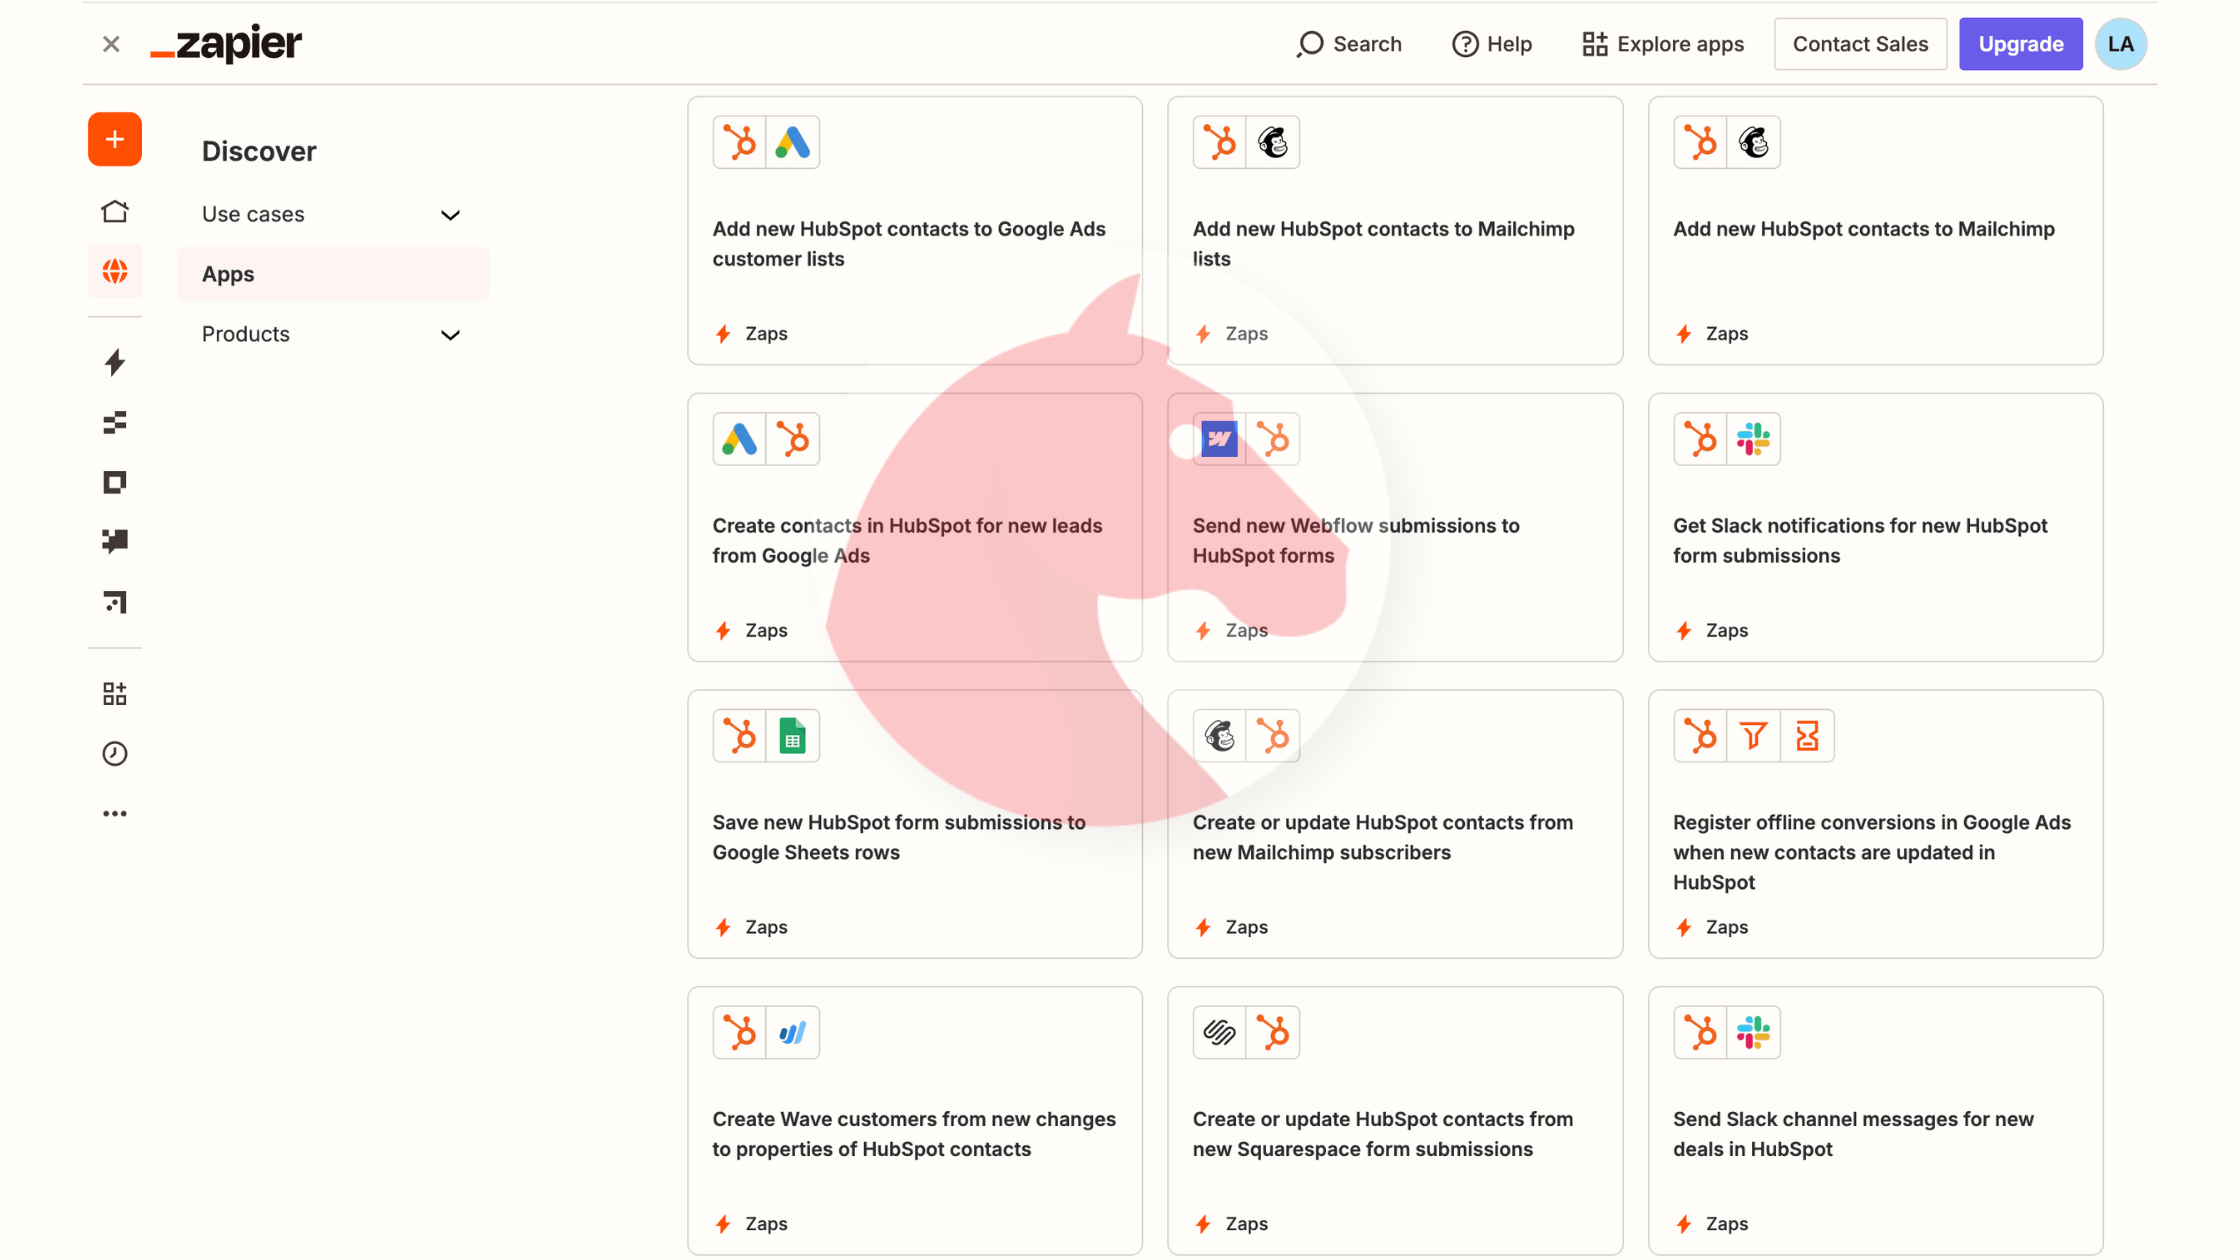This screenshot has width=2240, height=1260.
Task: Click Slack icon on Slack notifications card
Action: click(x=1754, y=439)
